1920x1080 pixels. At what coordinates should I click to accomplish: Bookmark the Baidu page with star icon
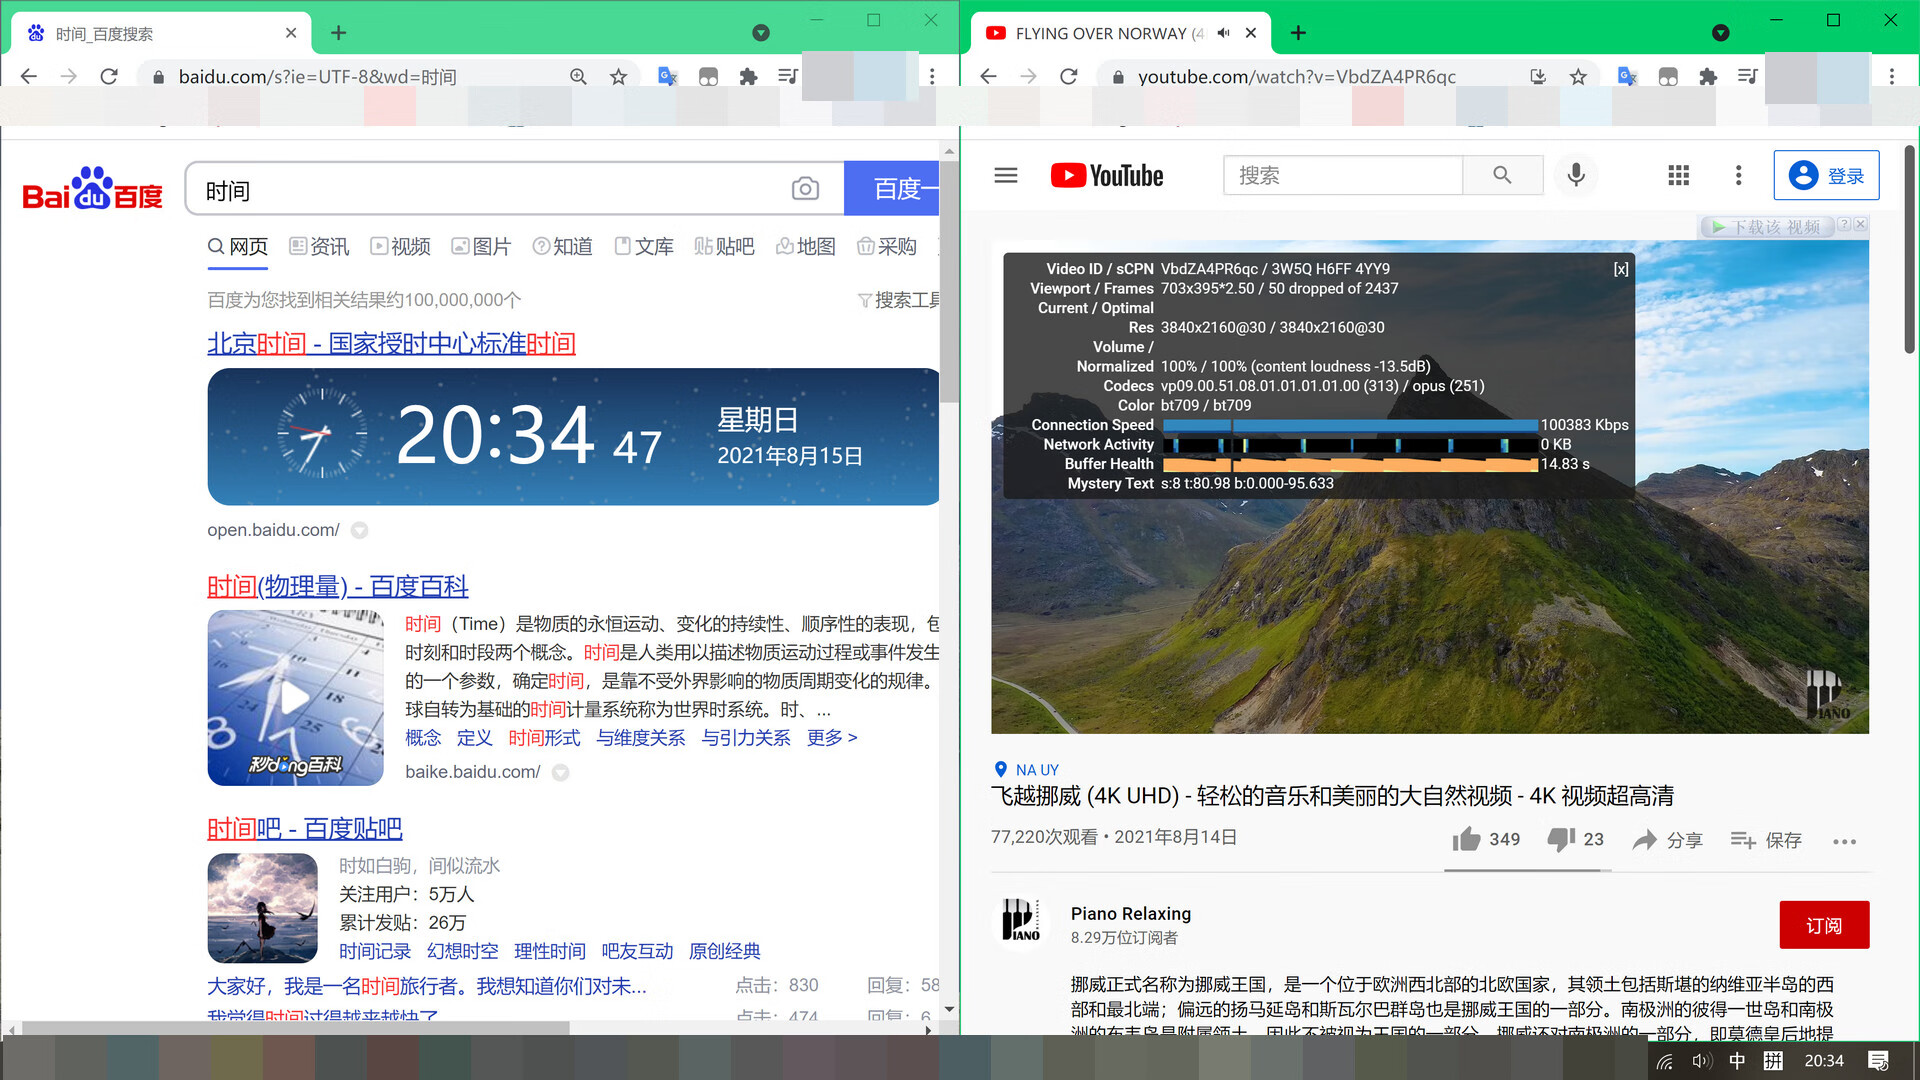(618, 76)
